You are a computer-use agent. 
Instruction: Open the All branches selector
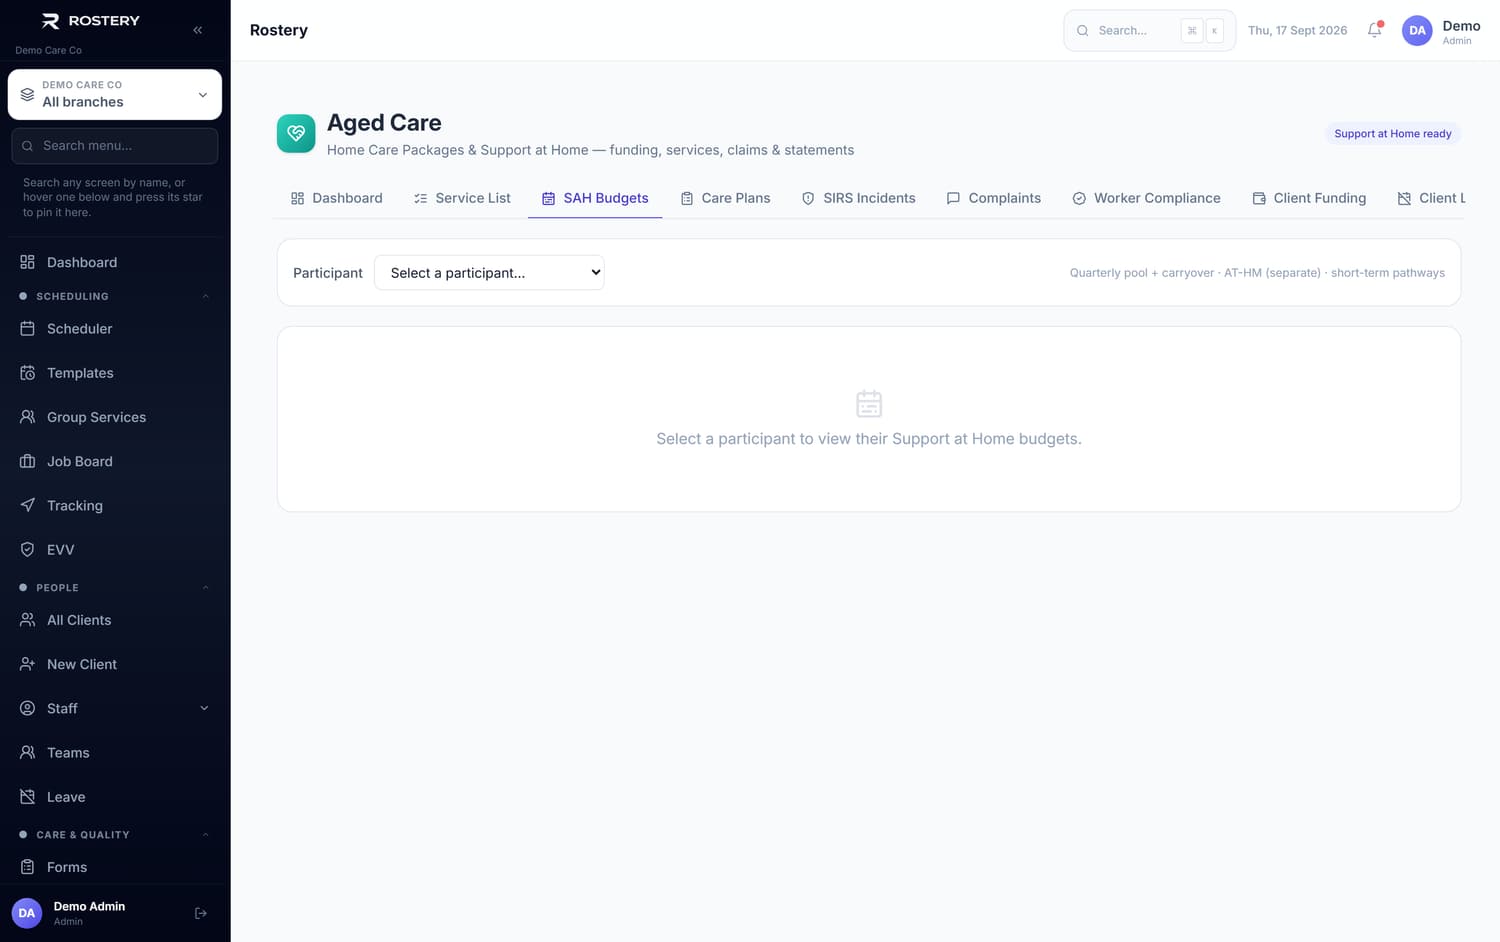pyautogui.click(x=115, y=94)
